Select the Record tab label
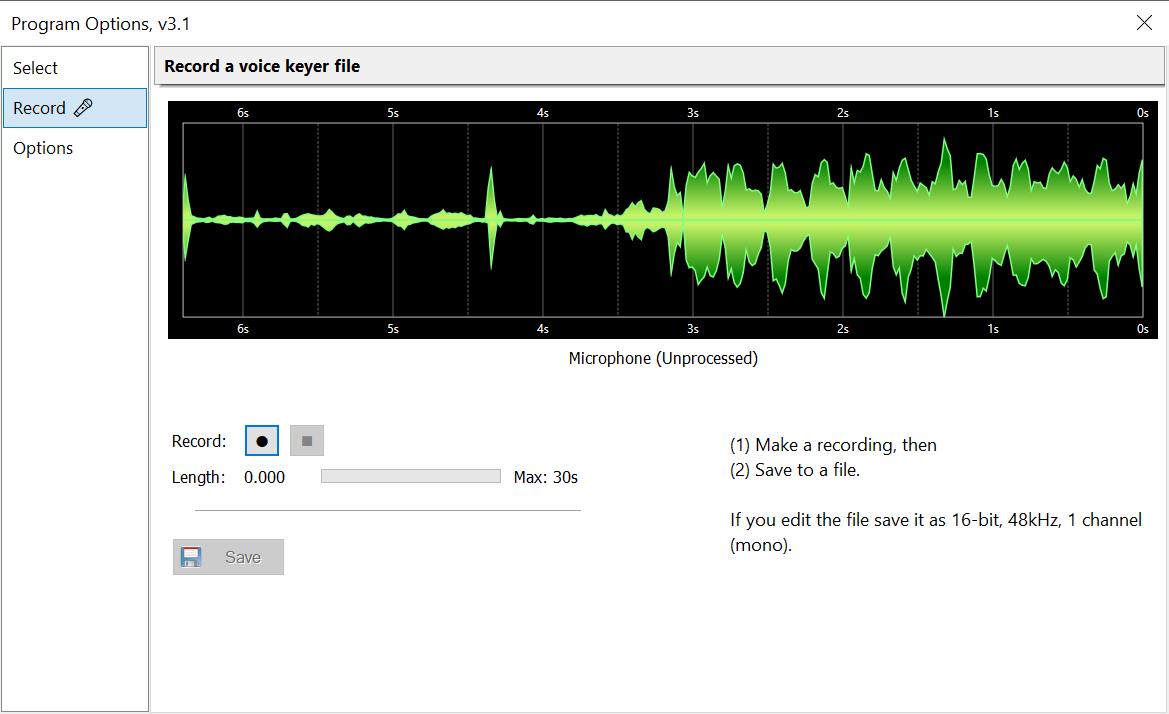Screen dimensions: 1169x714 [x=39, y=108]
